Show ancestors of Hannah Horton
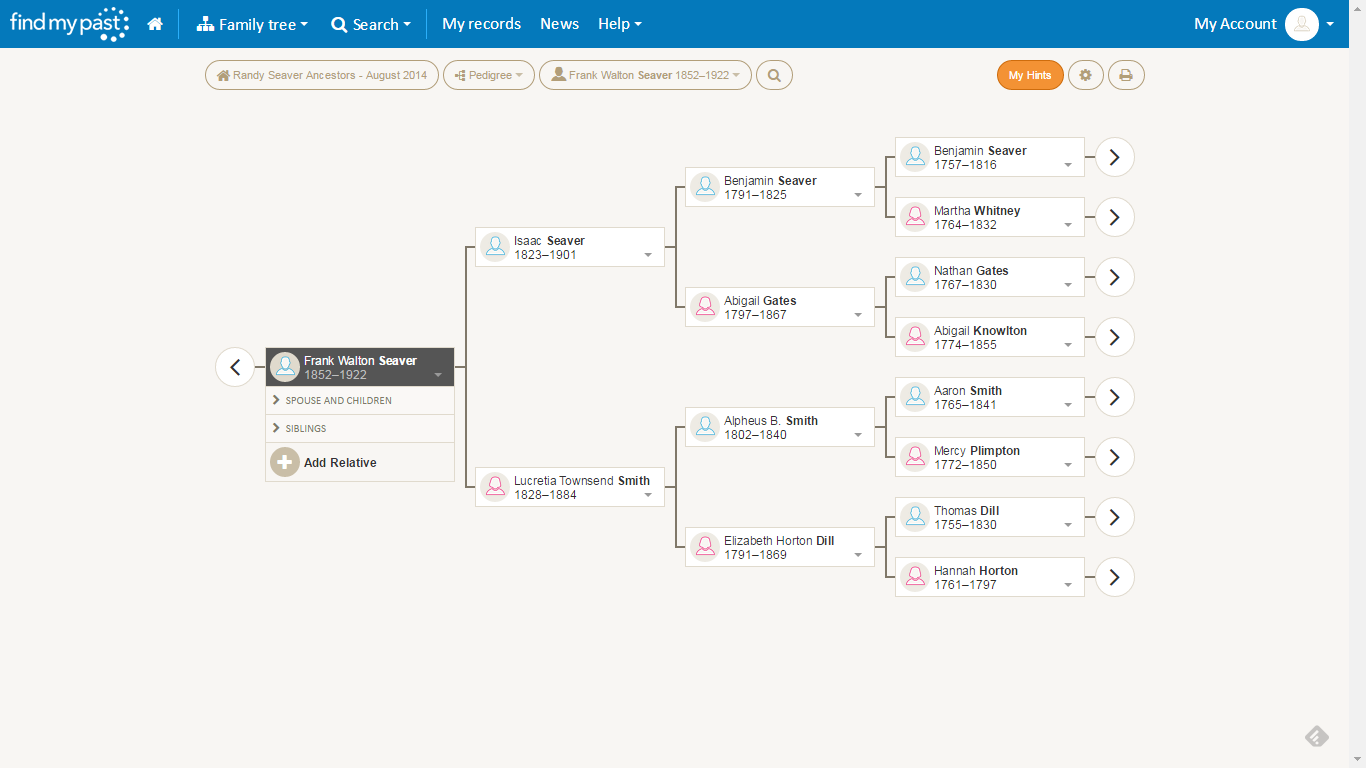The width and height of the screenshot is (1366, 768). click(x=1113, y=577)
